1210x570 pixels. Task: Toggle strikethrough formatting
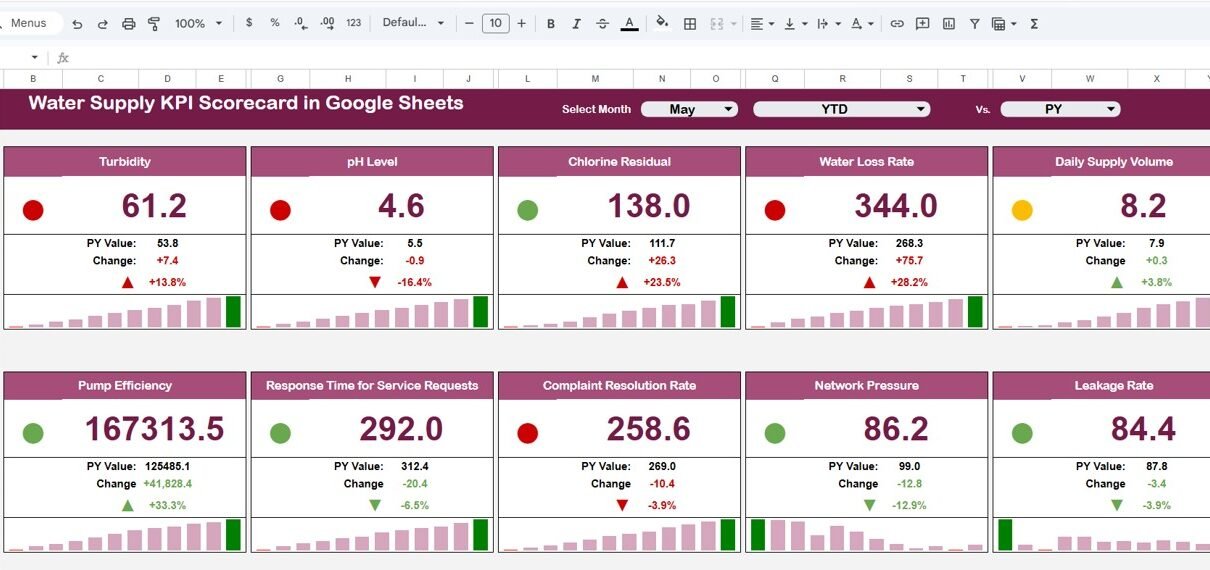pyautogui.click(x=602, y=23)
